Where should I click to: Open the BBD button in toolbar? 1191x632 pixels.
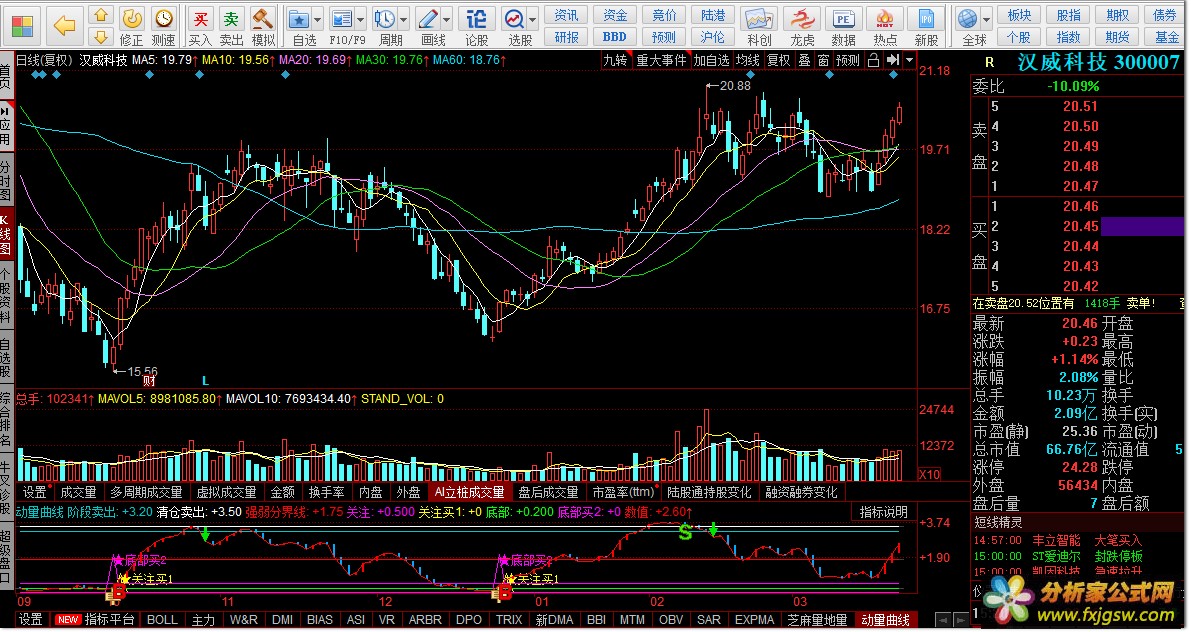[614, 36]
